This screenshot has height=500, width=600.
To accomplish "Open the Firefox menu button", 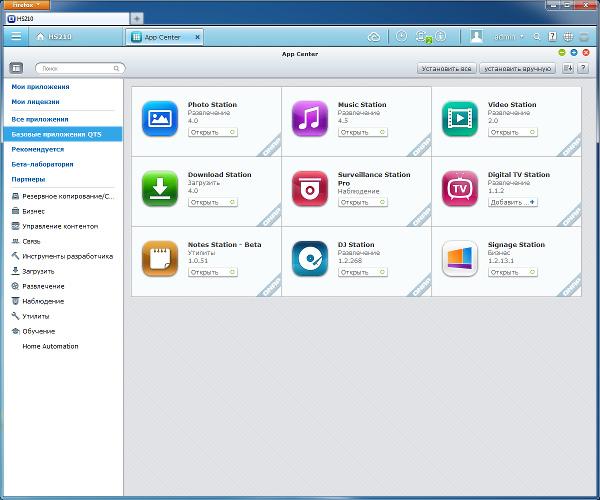I will click(25, 5).
